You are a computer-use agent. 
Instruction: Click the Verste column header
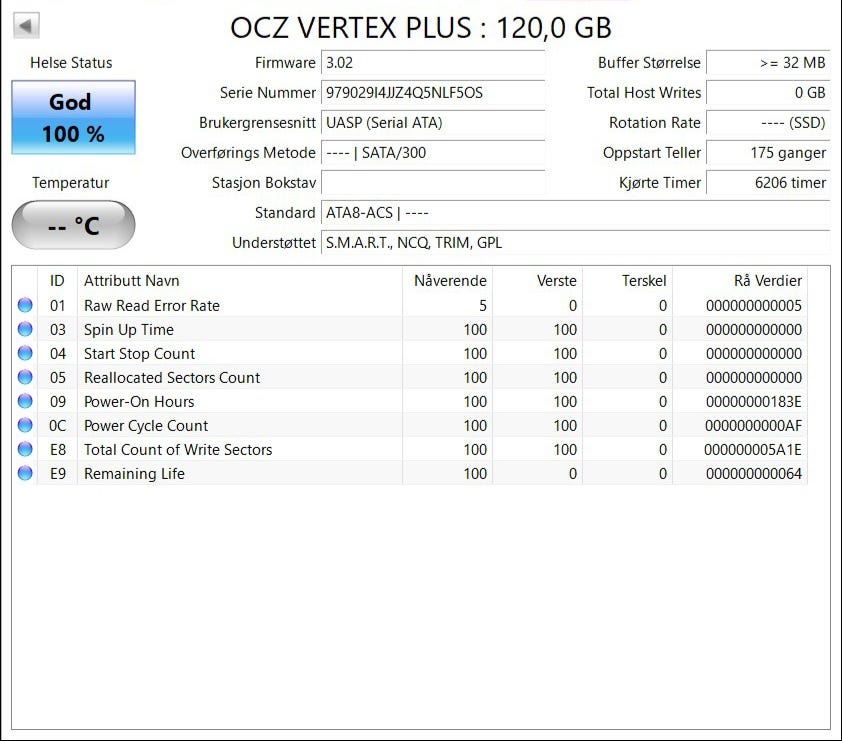pyautogui.click(x=538, y=280)
